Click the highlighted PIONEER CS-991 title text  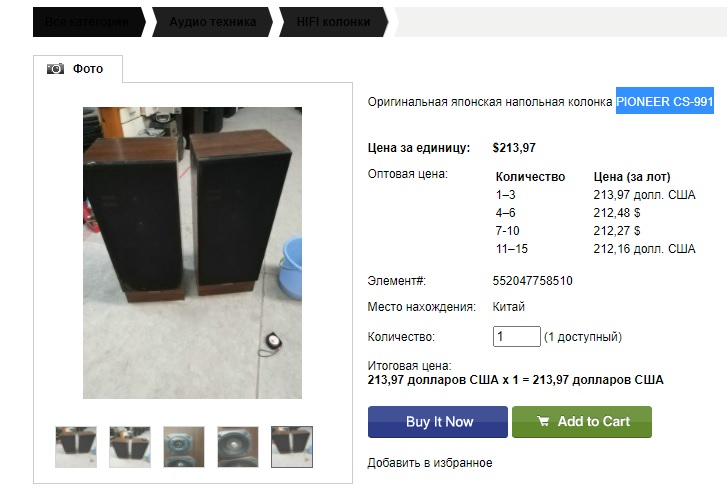click(x=664, y=102)
